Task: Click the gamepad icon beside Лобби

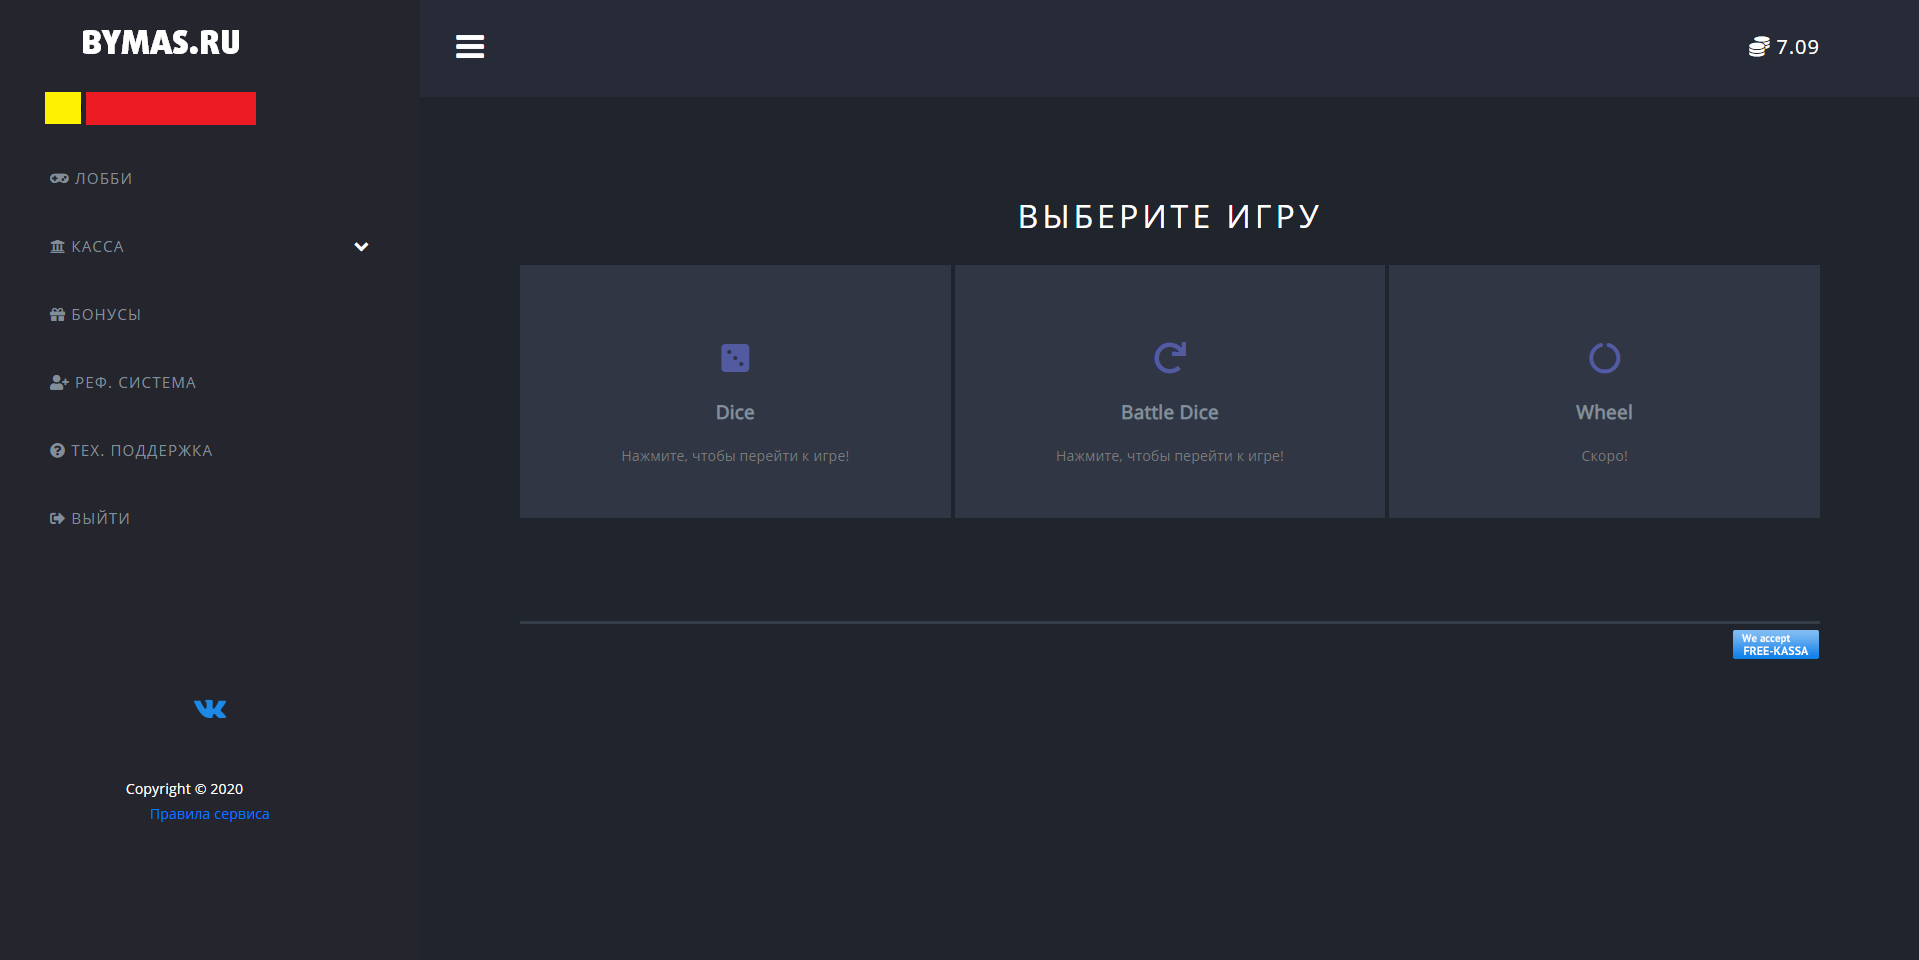Action: tap(59, 179)
